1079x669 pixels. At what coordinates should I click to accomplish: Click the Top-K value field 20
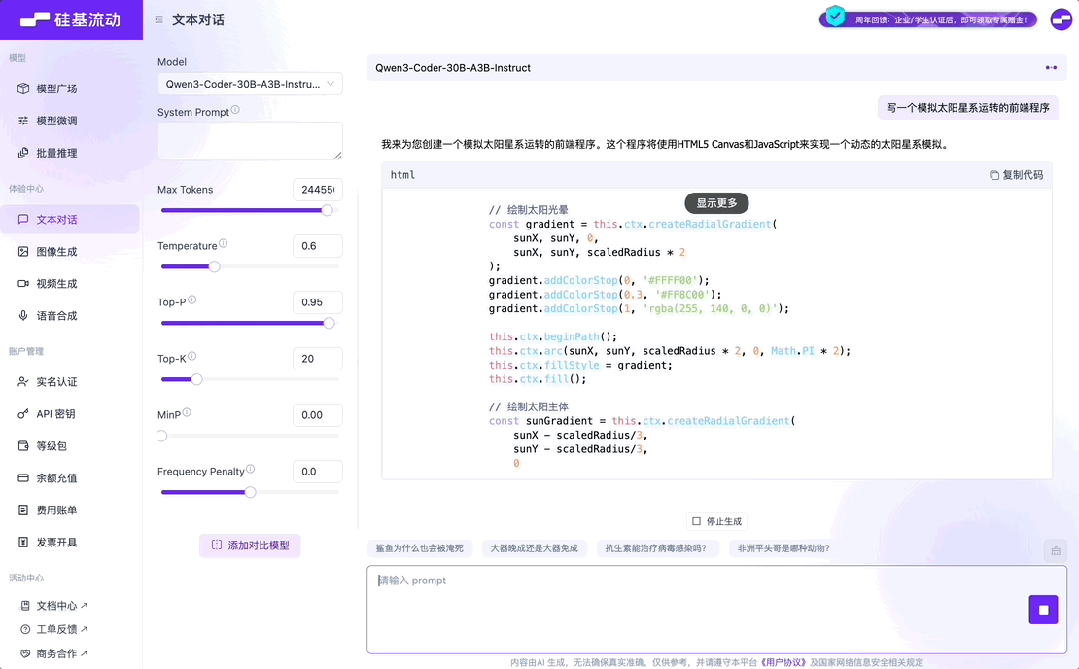coord(317,359)
